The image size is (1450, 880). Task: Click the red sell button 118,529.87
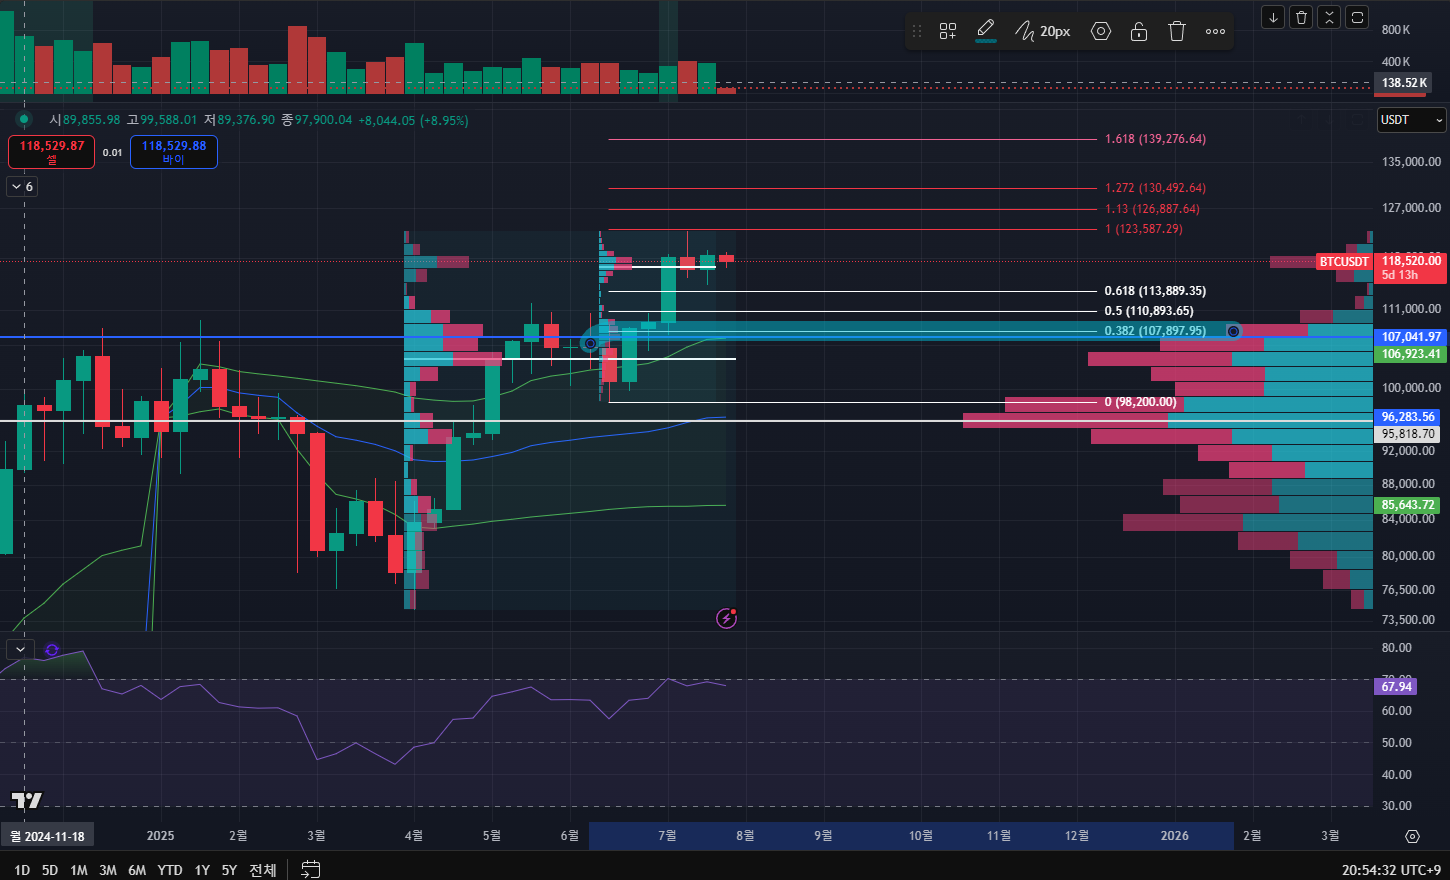click(x=52, y=152)
